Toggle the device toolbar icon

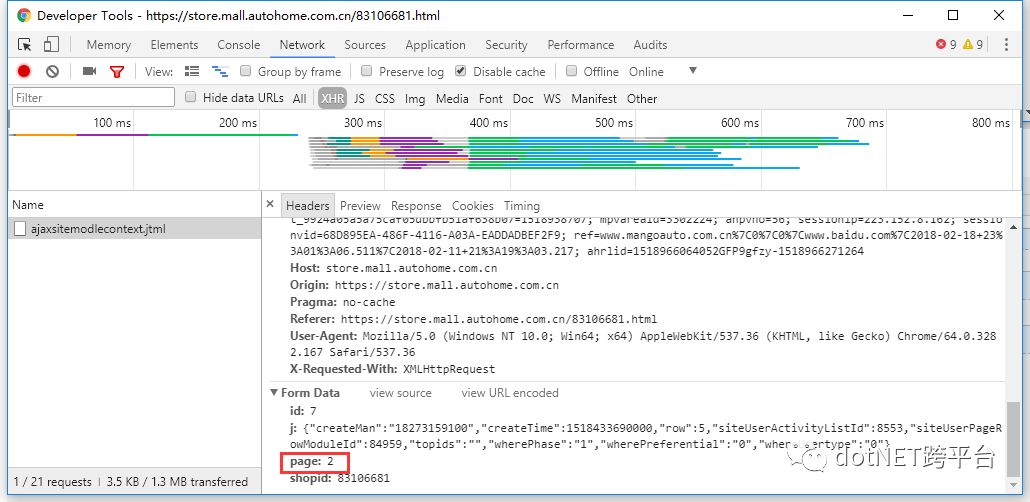pyautogui.click(x=51, y=45)
